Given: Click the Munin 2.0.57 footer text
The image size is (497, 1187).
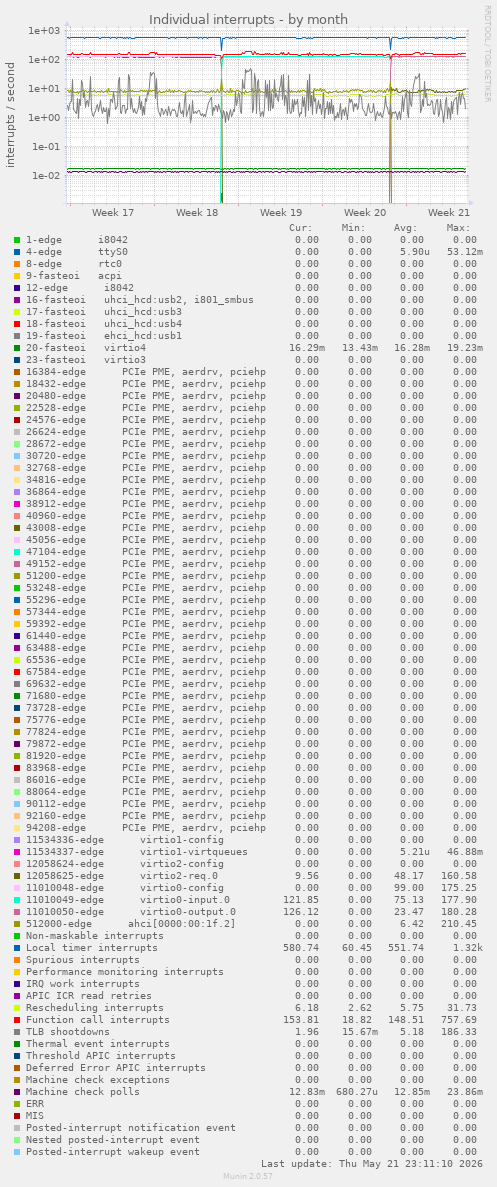Looking at the screenshot, I should (248, 1176).
